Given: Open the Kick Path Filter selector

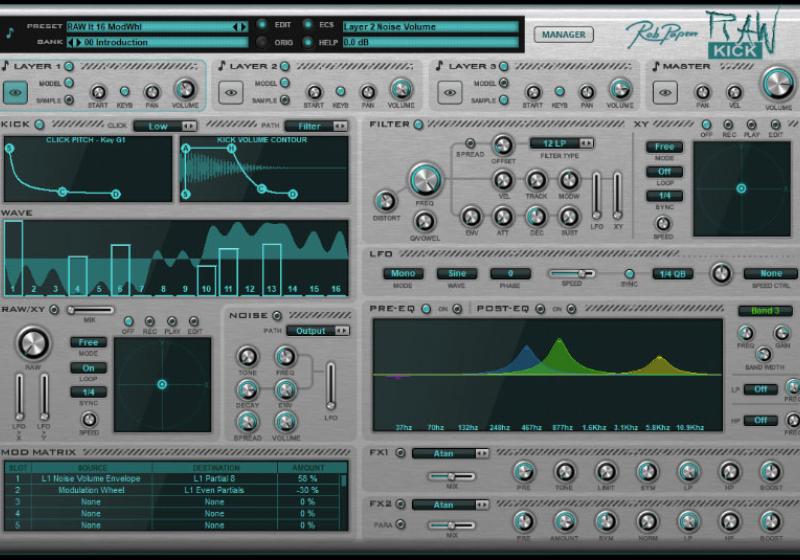Looking at the screenshot, I should (x=316, y=126).
